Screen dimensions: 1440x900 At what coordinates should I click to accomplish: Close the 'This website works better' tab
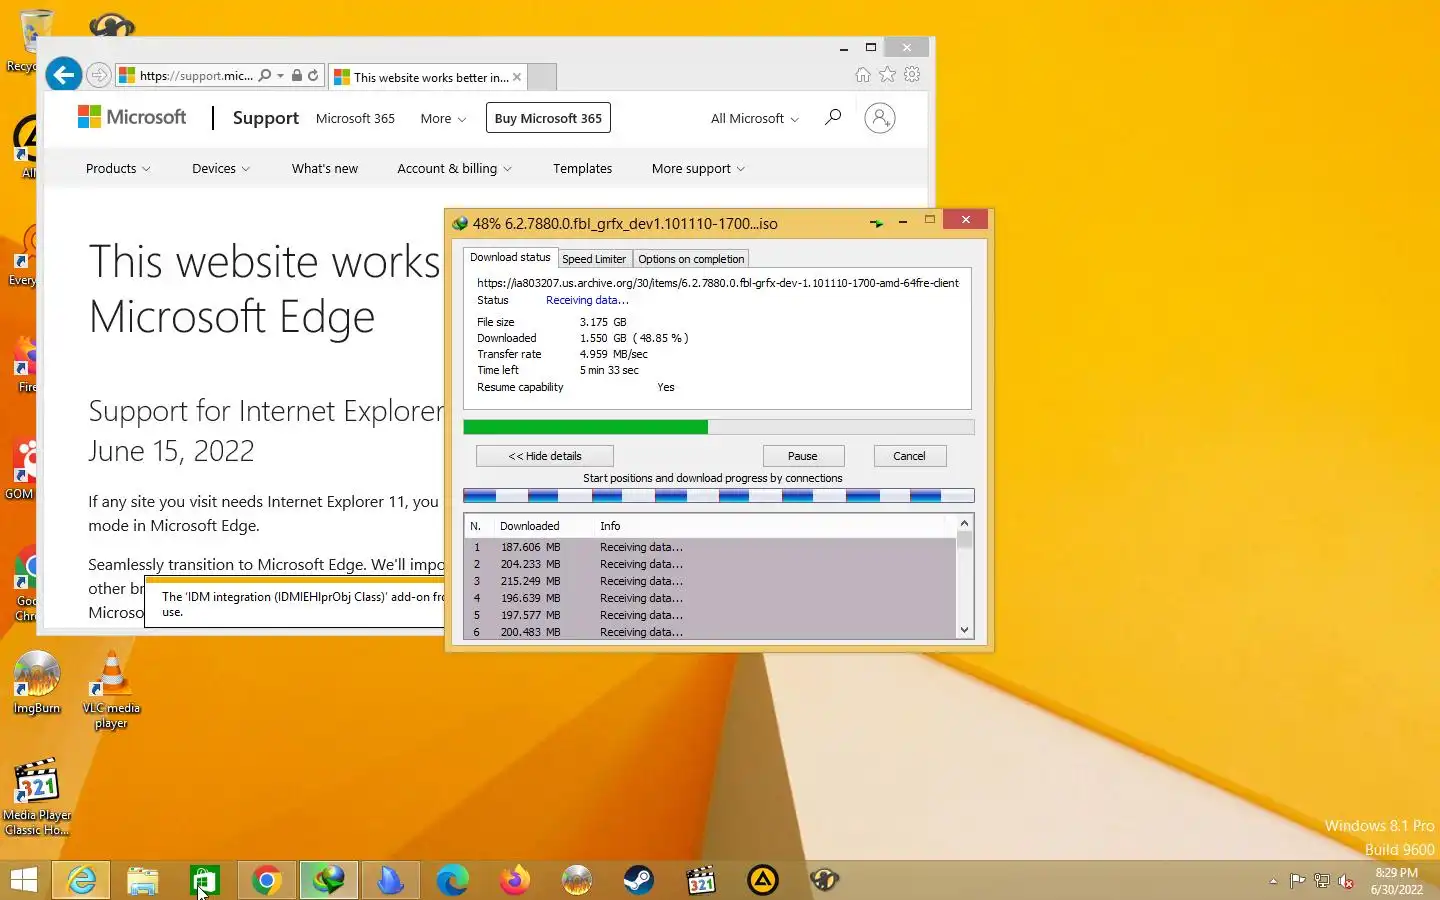click(517, 77)
